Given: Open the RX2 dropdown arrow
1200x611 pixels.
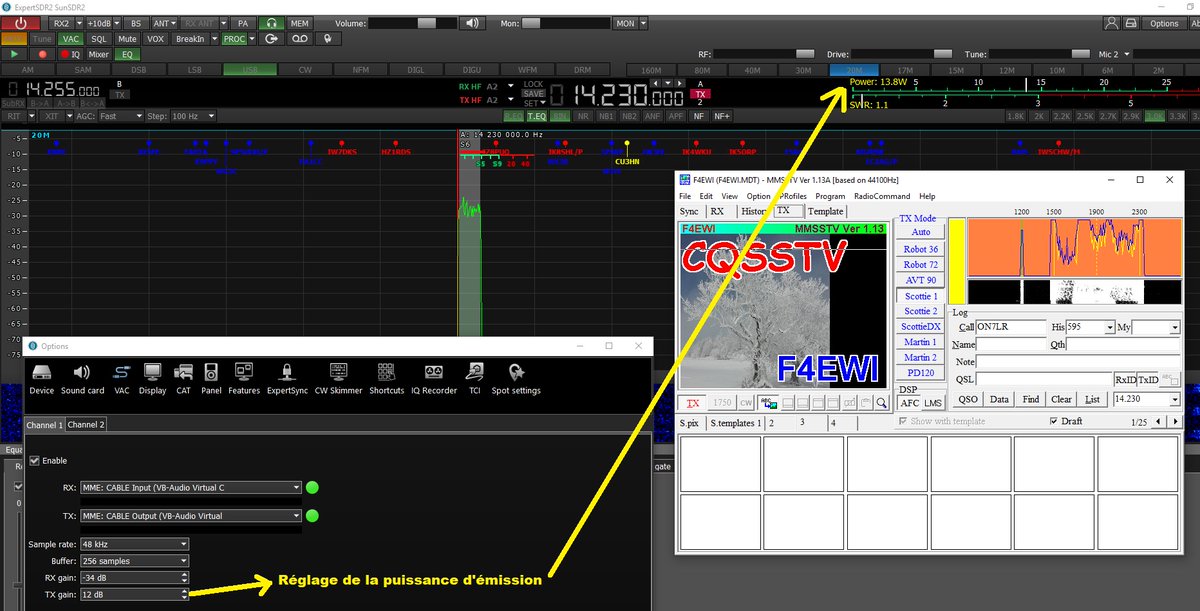Looking at the screenshot, I should pos(79,23).
